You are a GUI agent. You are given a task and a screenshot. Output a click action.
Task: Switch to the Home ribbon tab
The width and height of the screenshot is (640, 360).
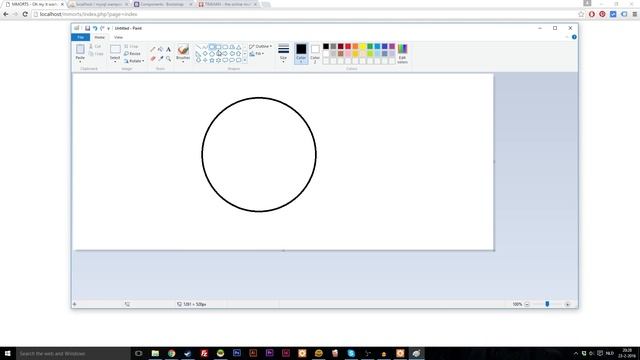(100, 37)
